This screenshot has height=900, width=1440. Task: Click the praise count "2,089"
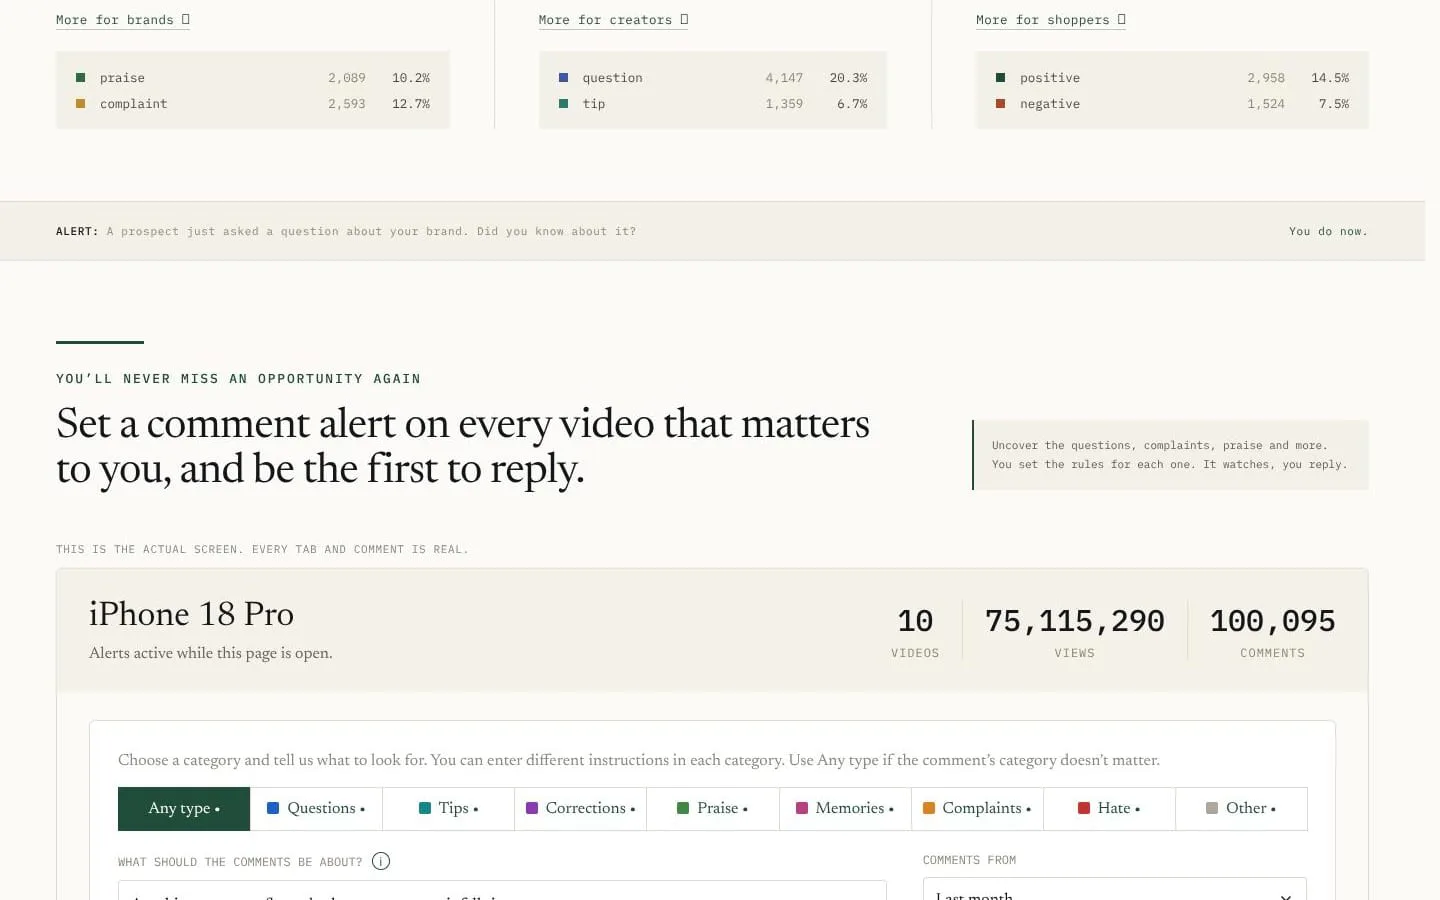click(347, 78)
